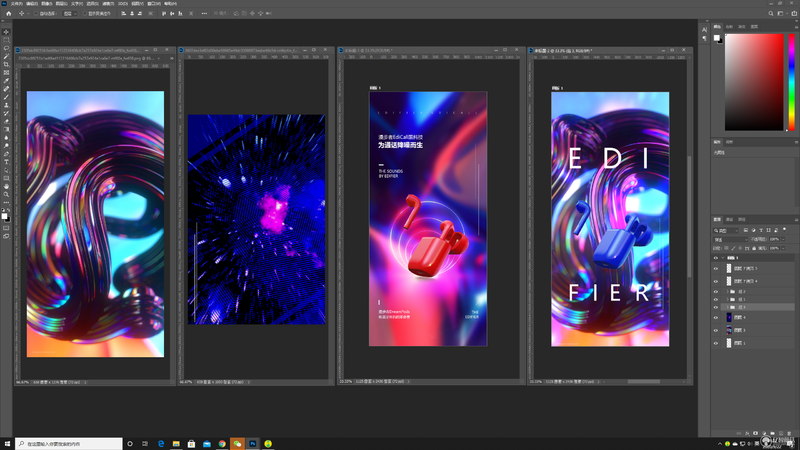
Task: Toggle Quick Mask mode icon
Action: click(6, 228)
